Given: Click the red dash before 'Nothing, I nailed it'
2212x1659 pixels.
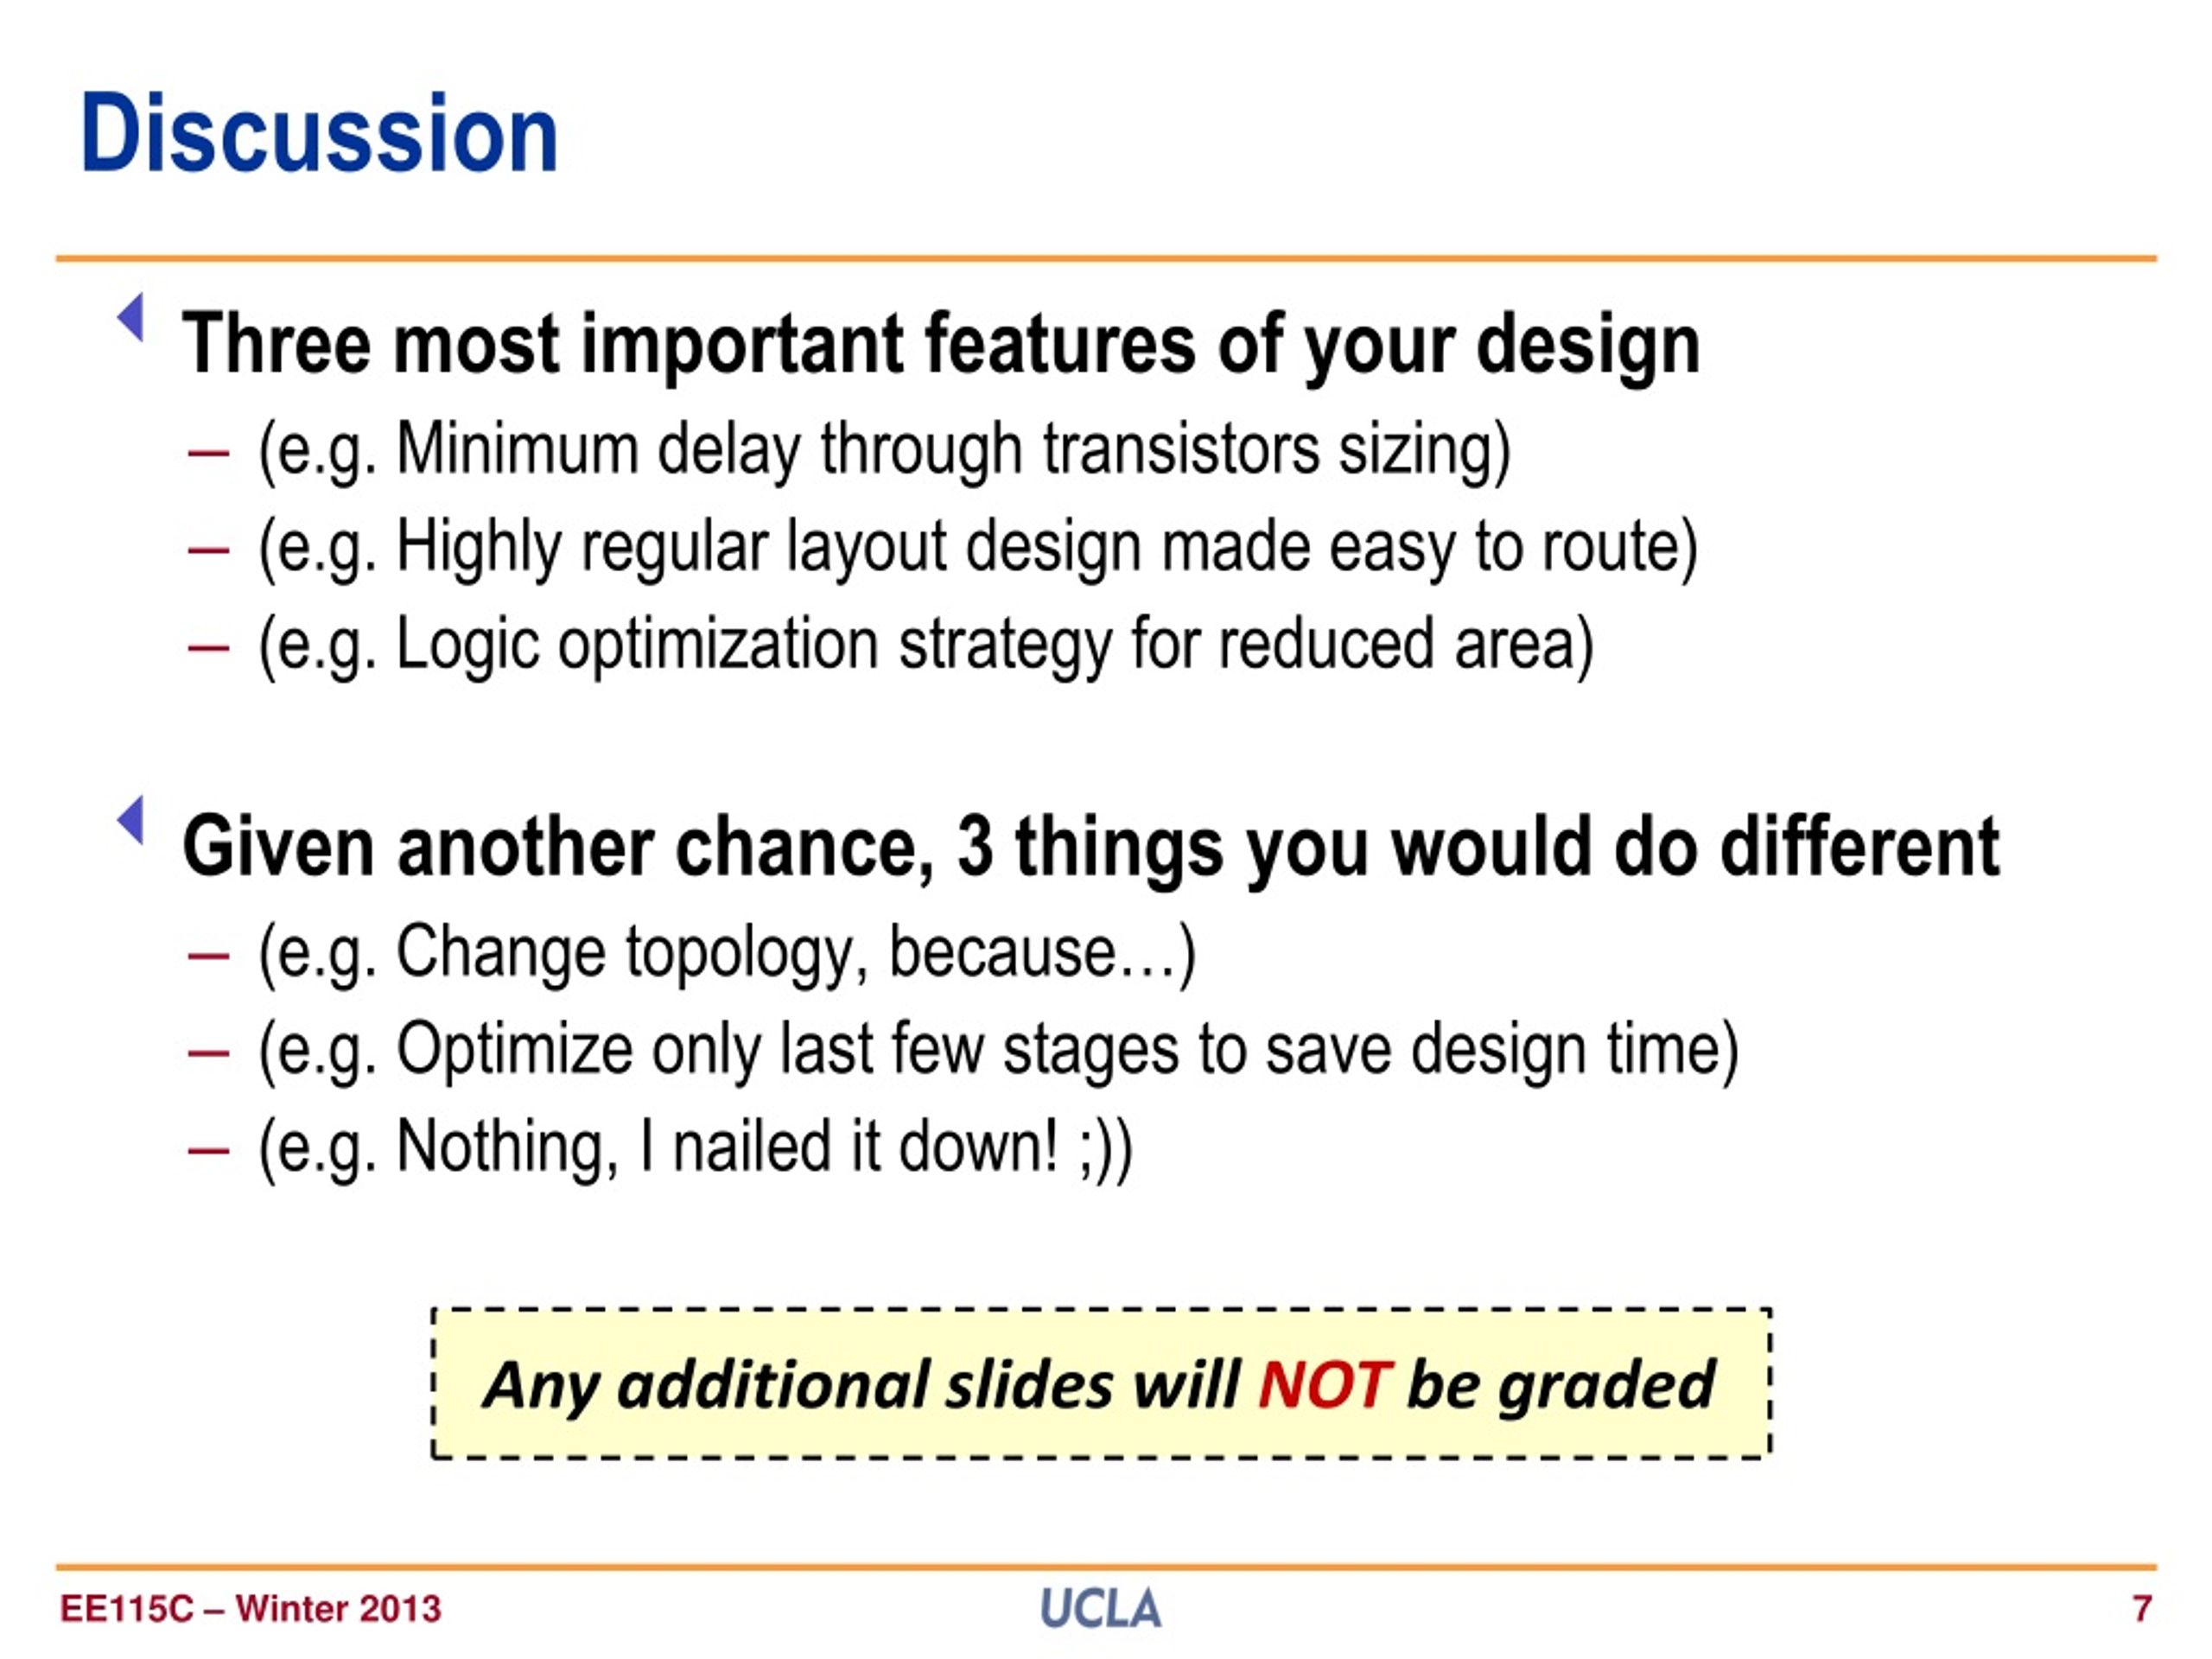Looking at the screenshot, I should [x=208, y=1151].
